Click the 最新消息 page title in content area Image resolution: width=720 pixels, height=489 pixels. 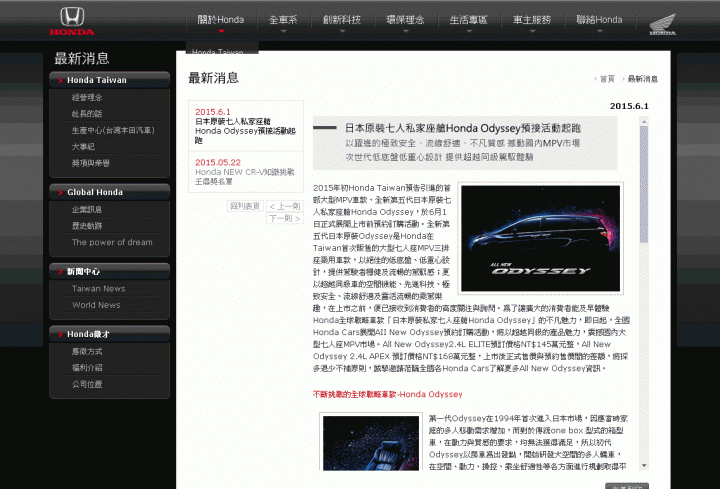(x=214, y=78)
